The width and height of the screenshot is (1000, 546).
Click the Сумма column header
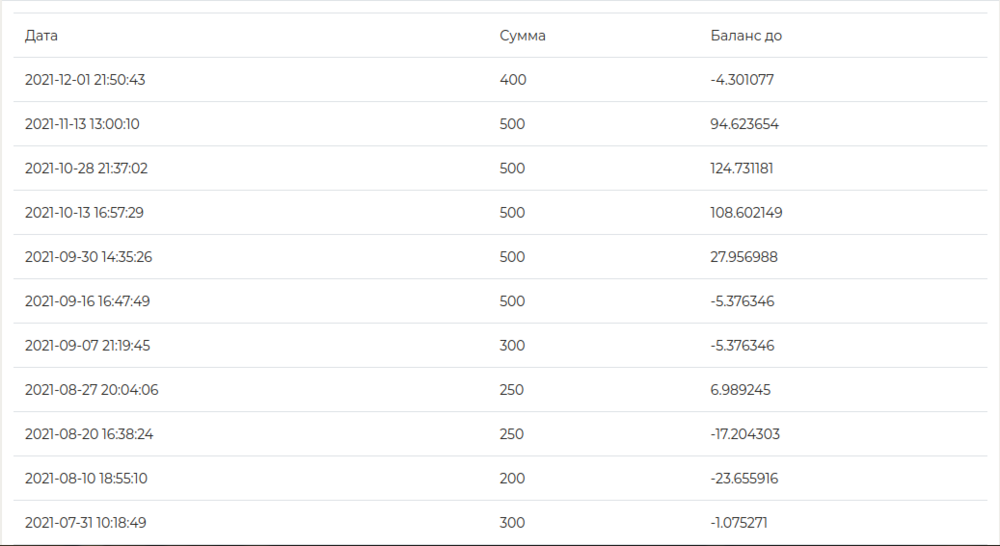(522, 36)
